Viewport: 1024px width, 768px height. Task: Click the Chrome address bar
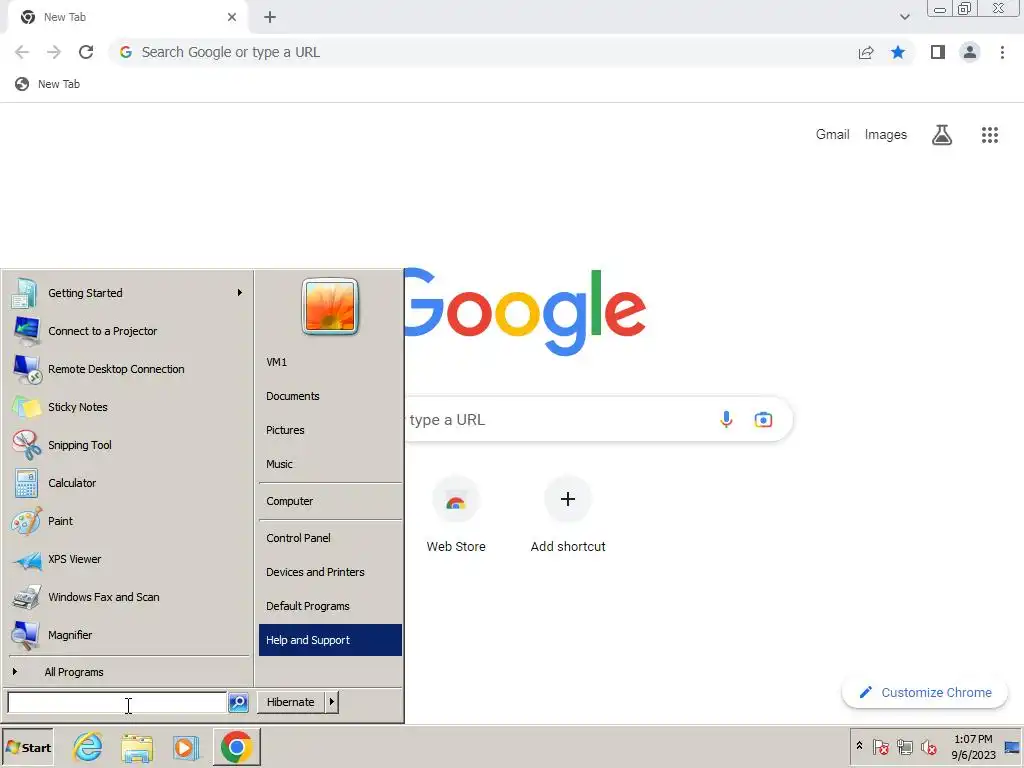(483, 52)
